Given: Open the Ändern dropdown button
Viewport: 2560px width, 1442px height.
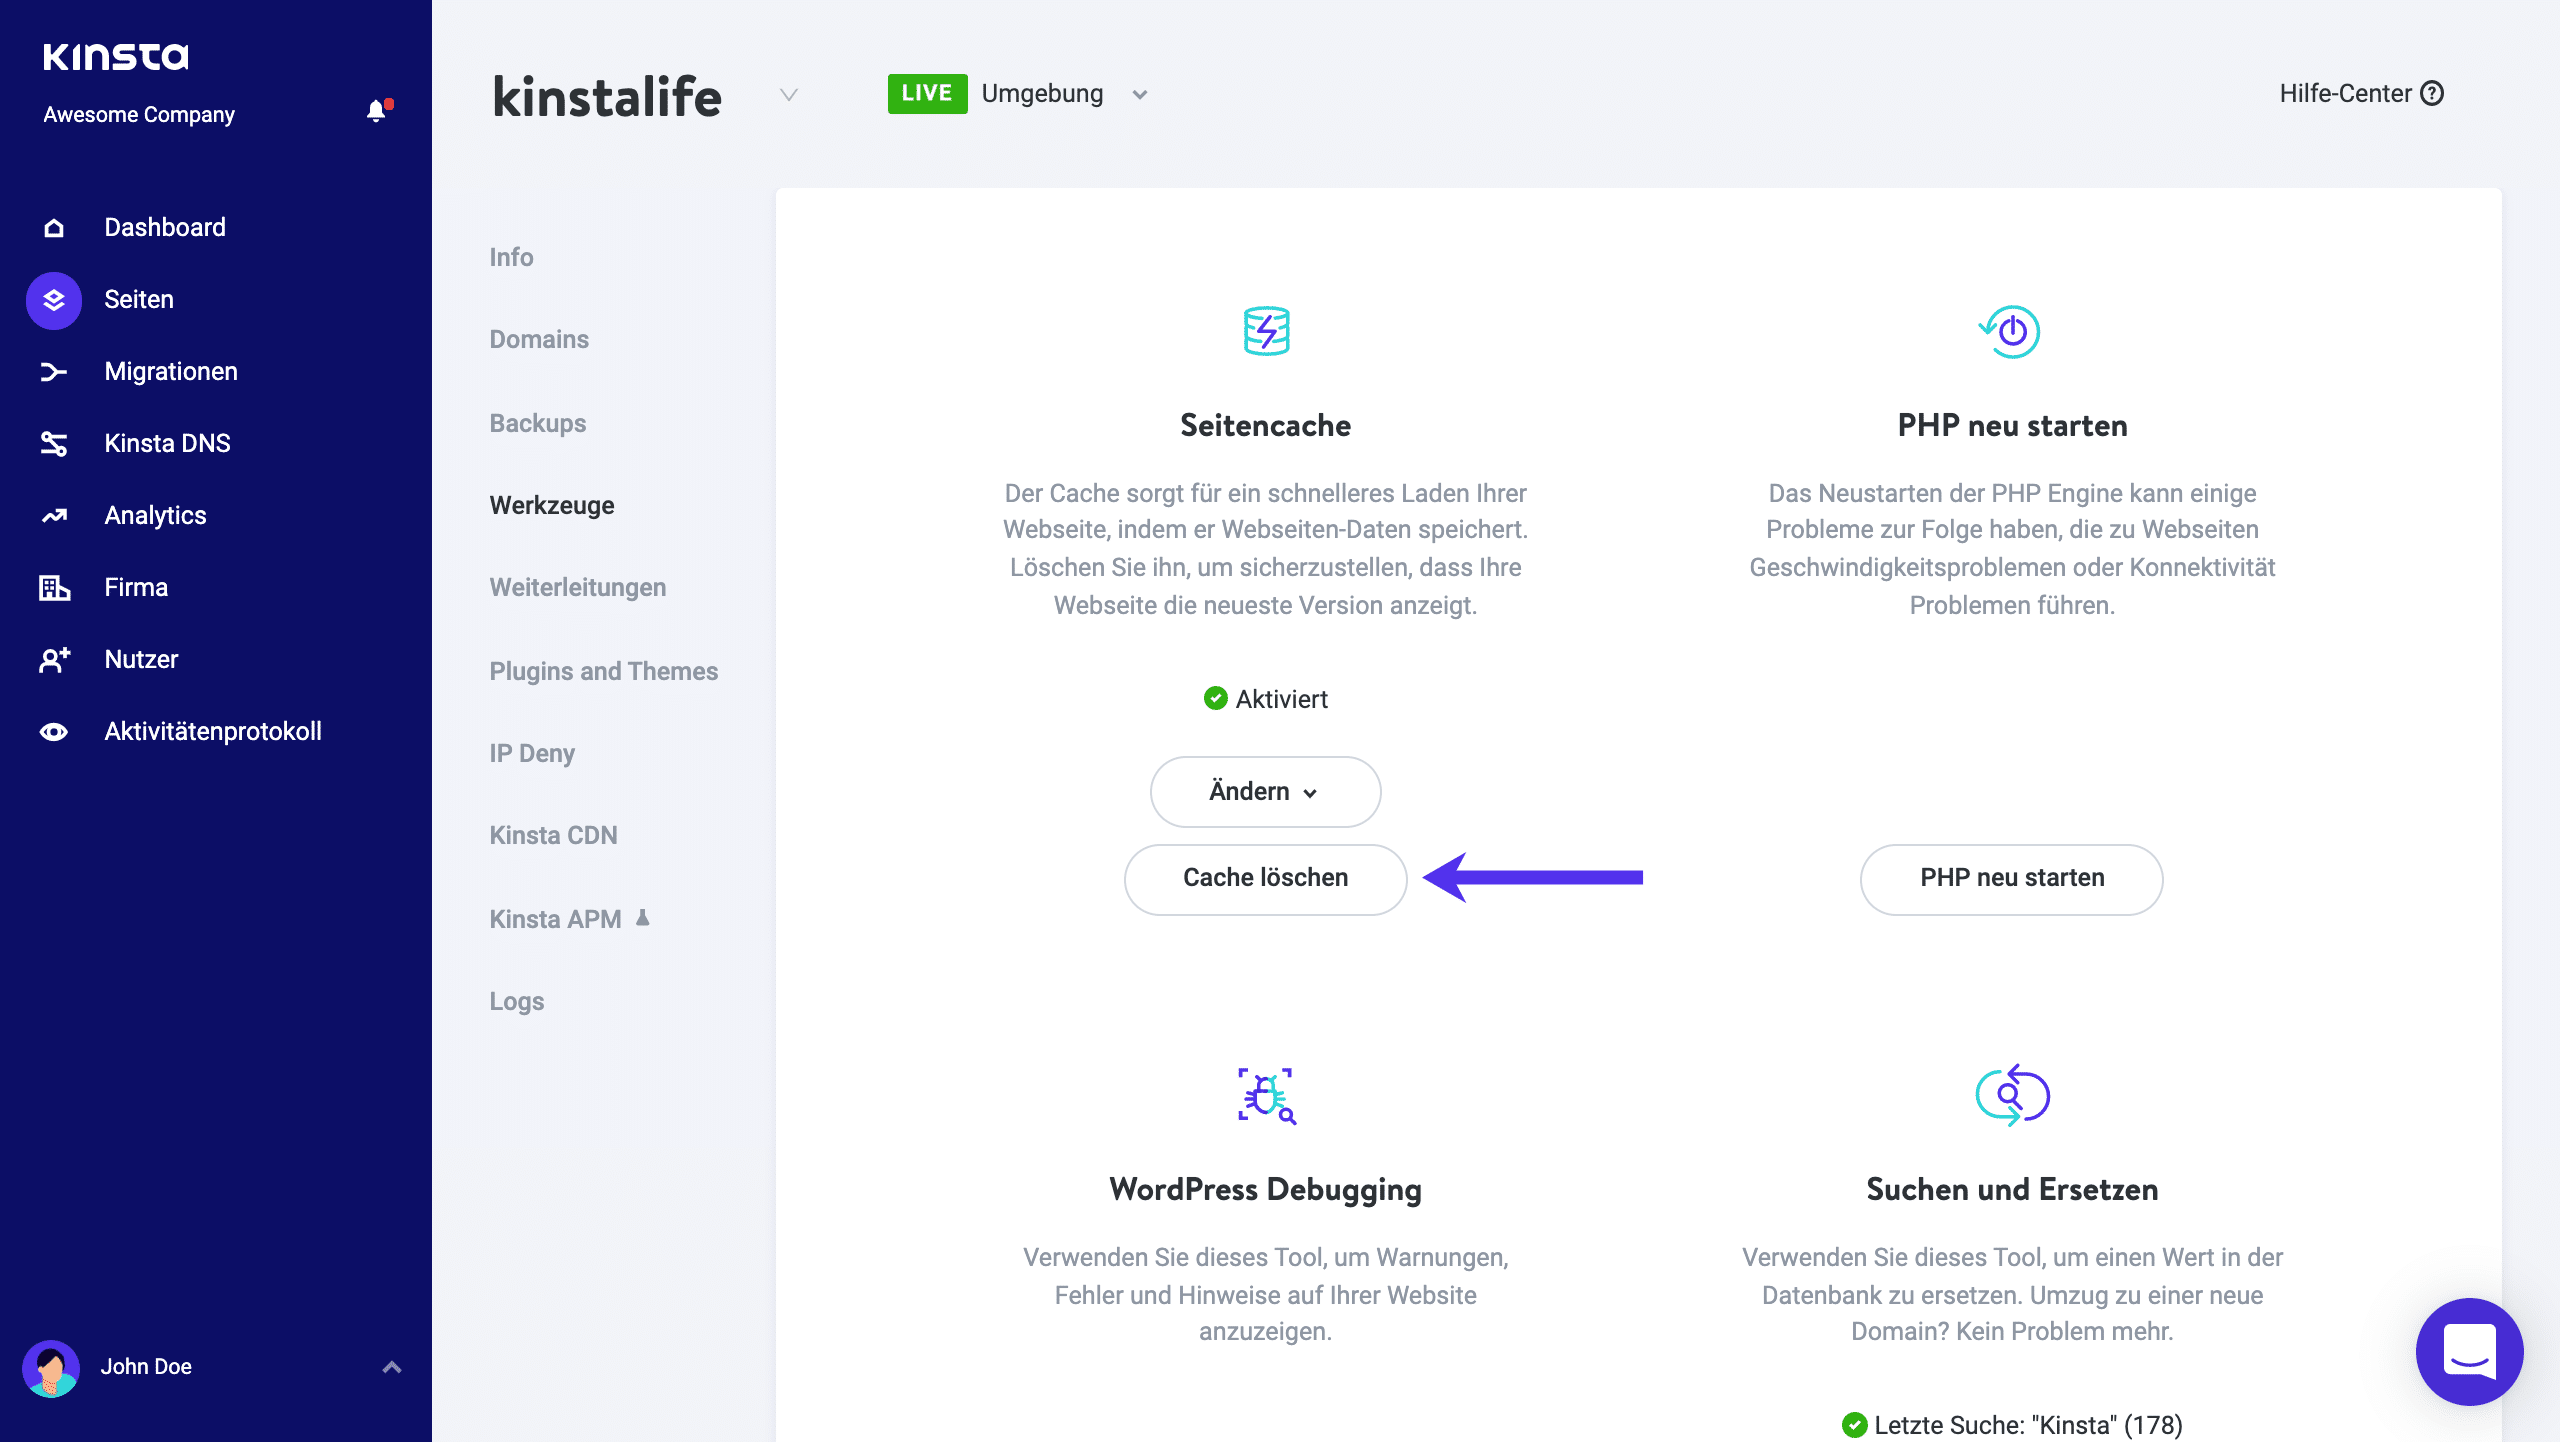Looking at the screenshot, I should click(1265, 791).
